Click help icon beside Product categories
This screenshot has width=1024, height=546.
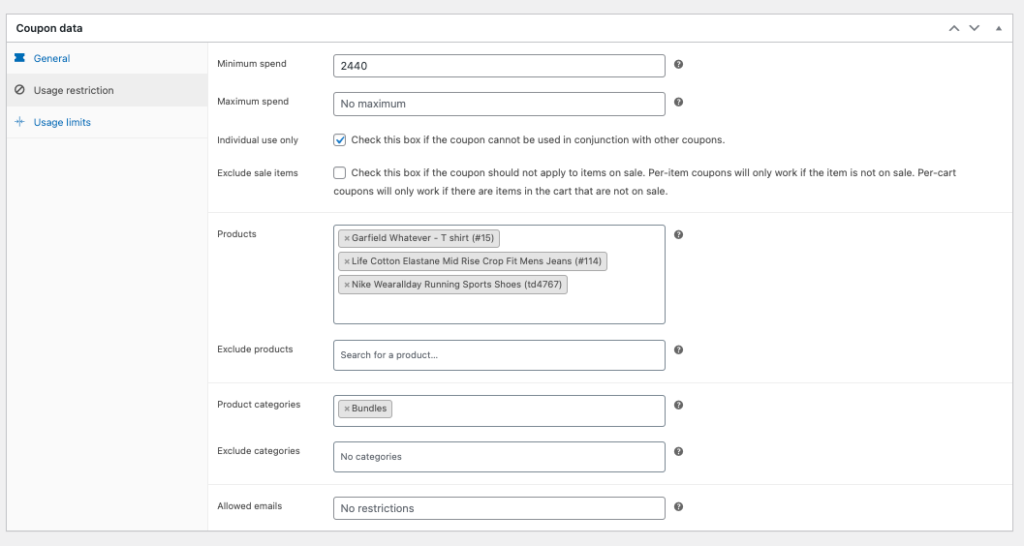click(x=679, y=405)
